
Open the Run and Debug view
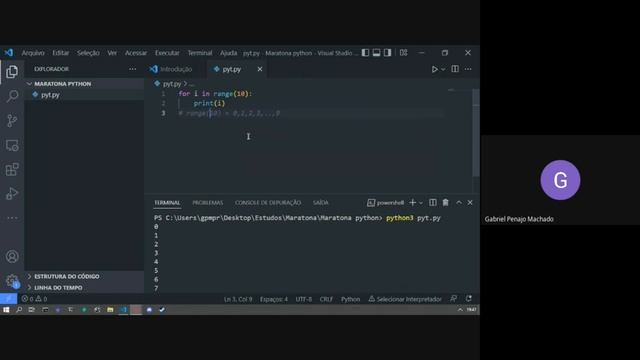click(12, 193)
